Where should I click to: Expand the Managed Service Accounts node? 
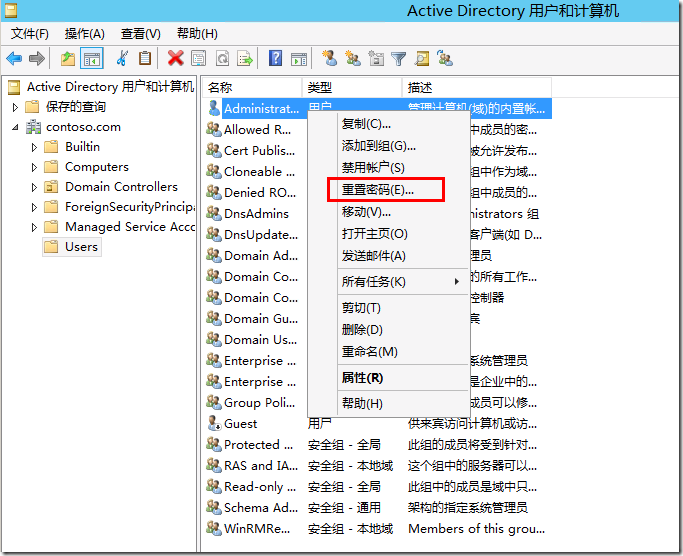[34, 227]
